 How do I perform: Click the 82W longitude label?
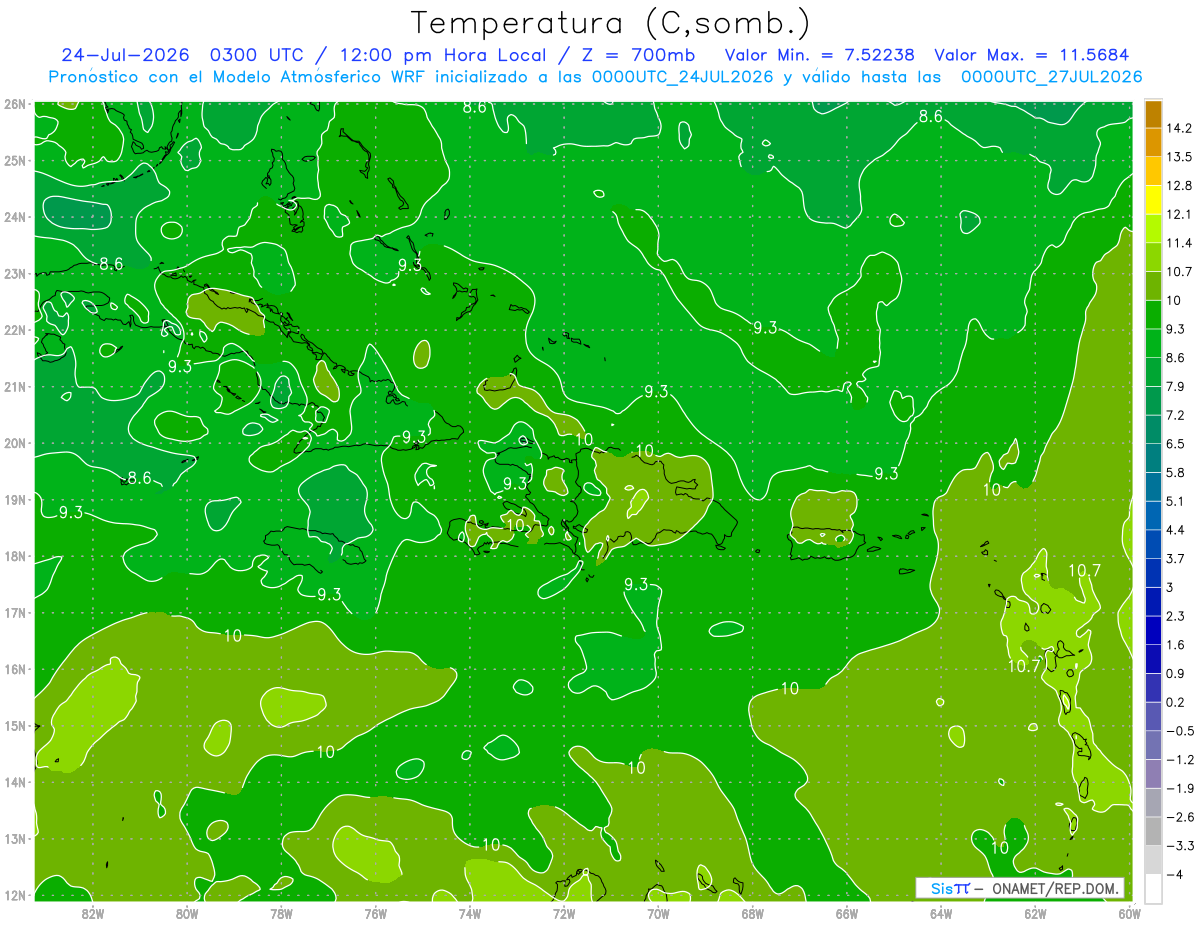(x=92, y=913)
